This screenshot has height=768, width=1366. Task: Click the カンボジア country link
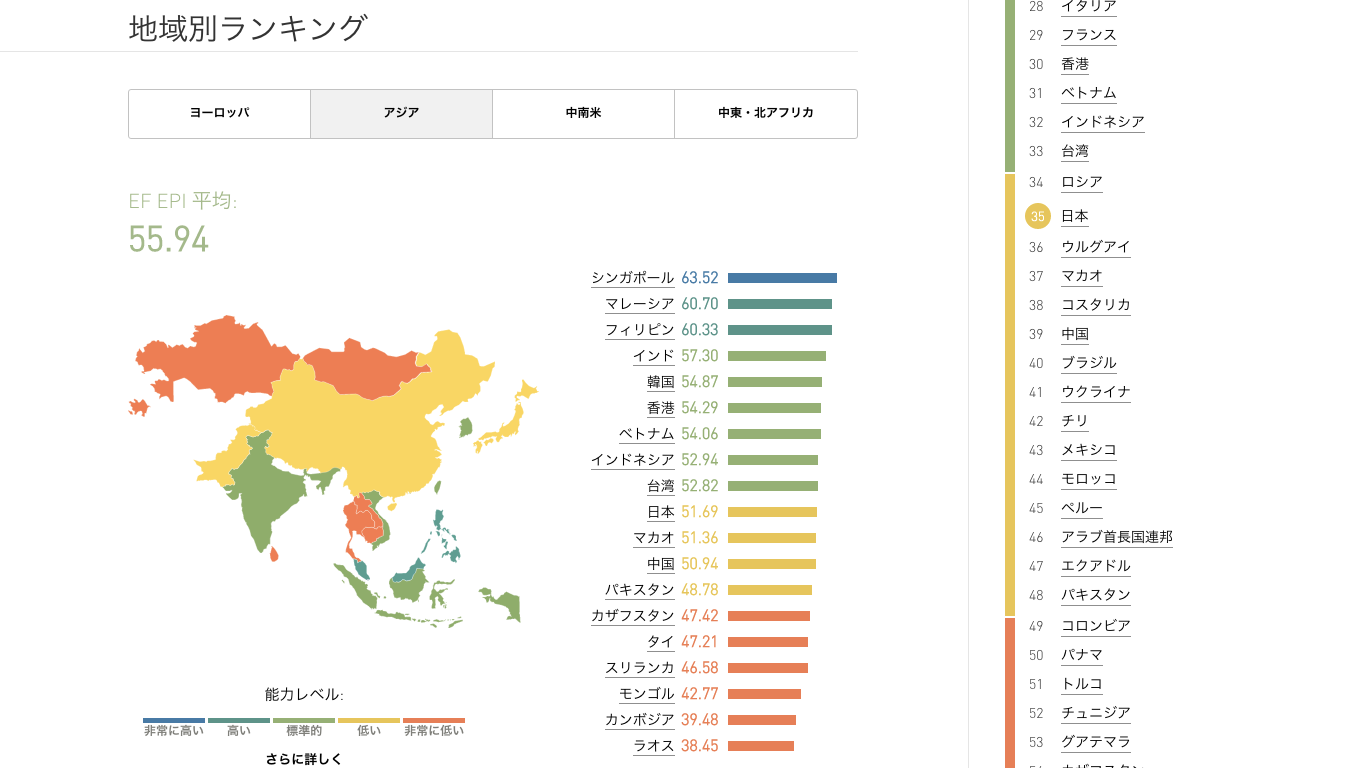(640, 720)
